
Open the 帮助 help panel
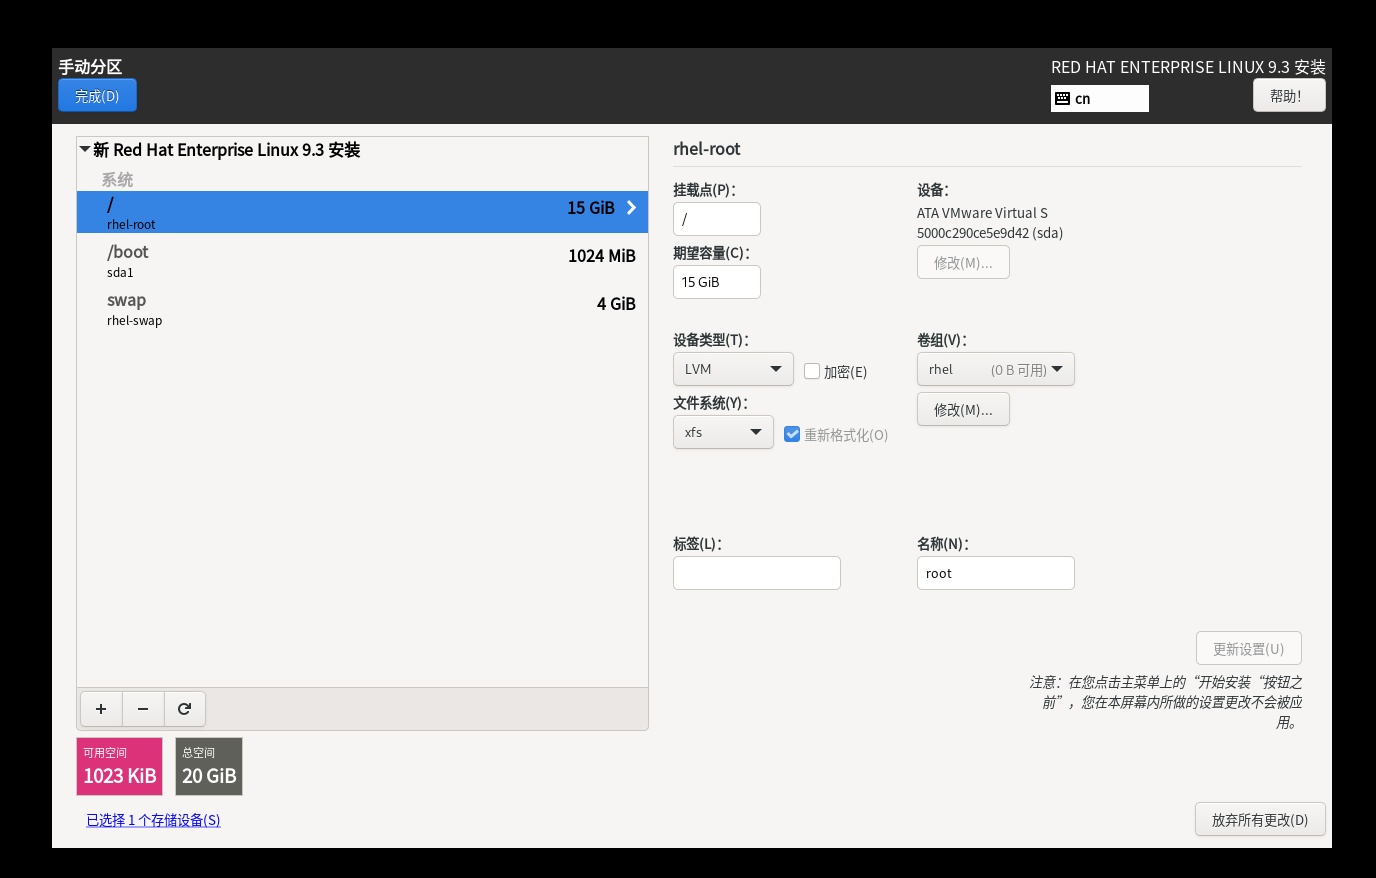pyautogui.click(x=1289, y=94)
